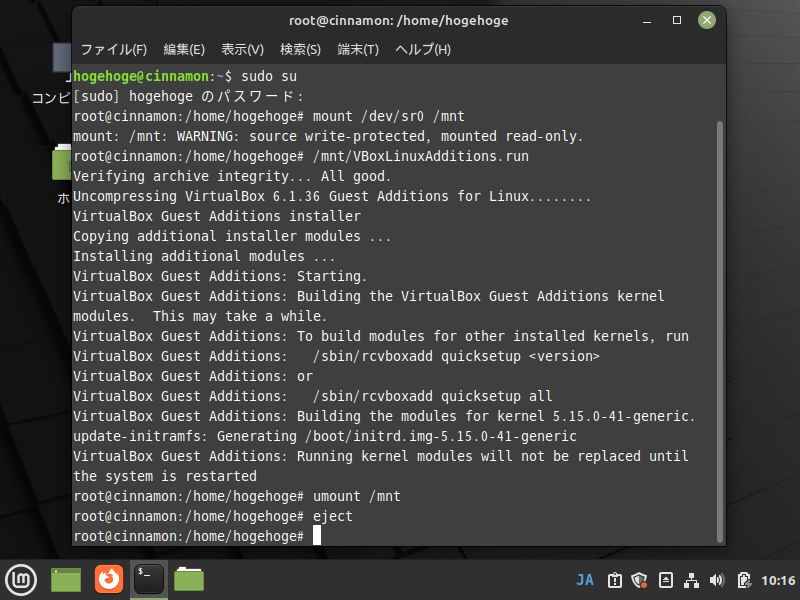Open the update manager shield icon
The width and height of the screenshot is (800, 600).
click(x=639, y=580)
